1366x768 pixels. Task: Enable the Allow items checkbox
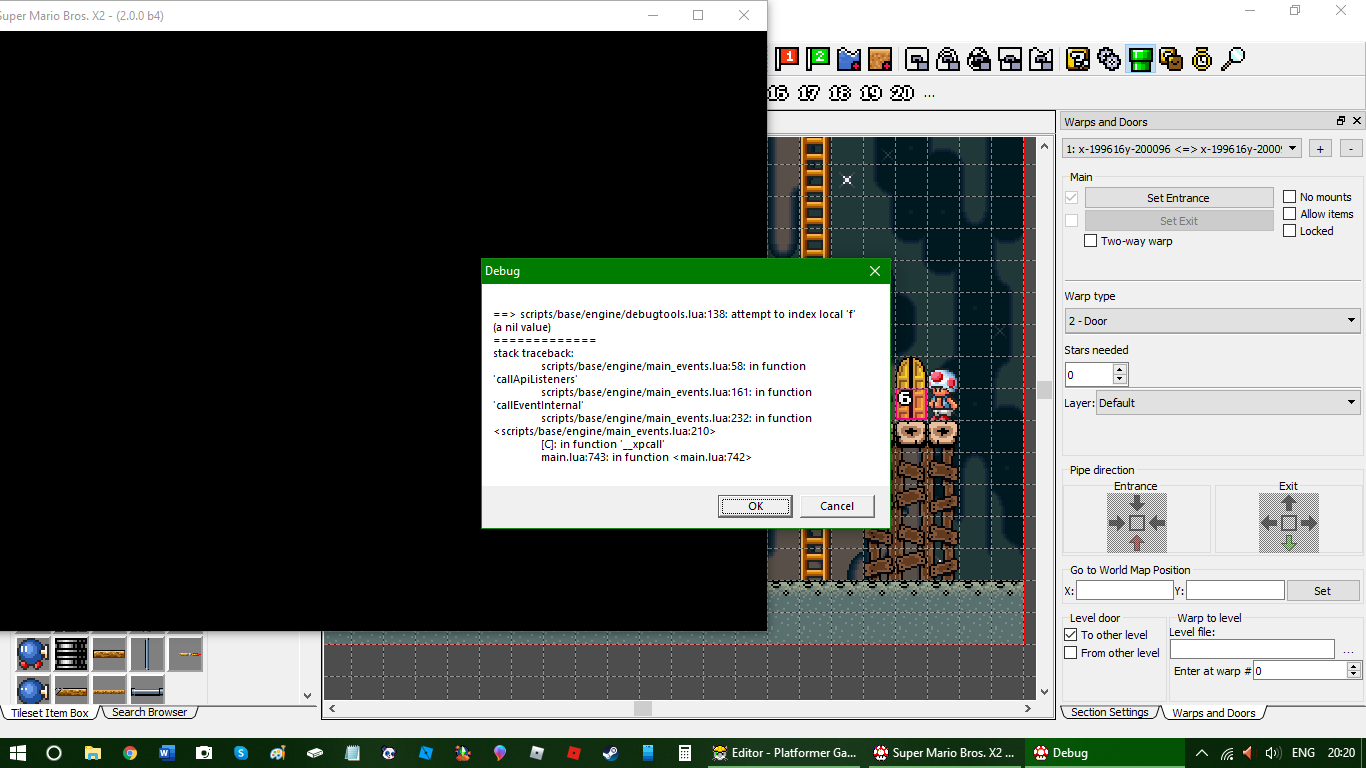coord(1290,214)
